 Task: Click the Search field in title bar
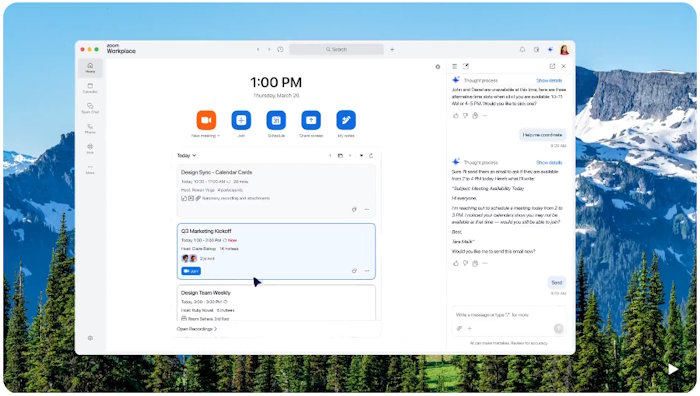pos(336,50)
